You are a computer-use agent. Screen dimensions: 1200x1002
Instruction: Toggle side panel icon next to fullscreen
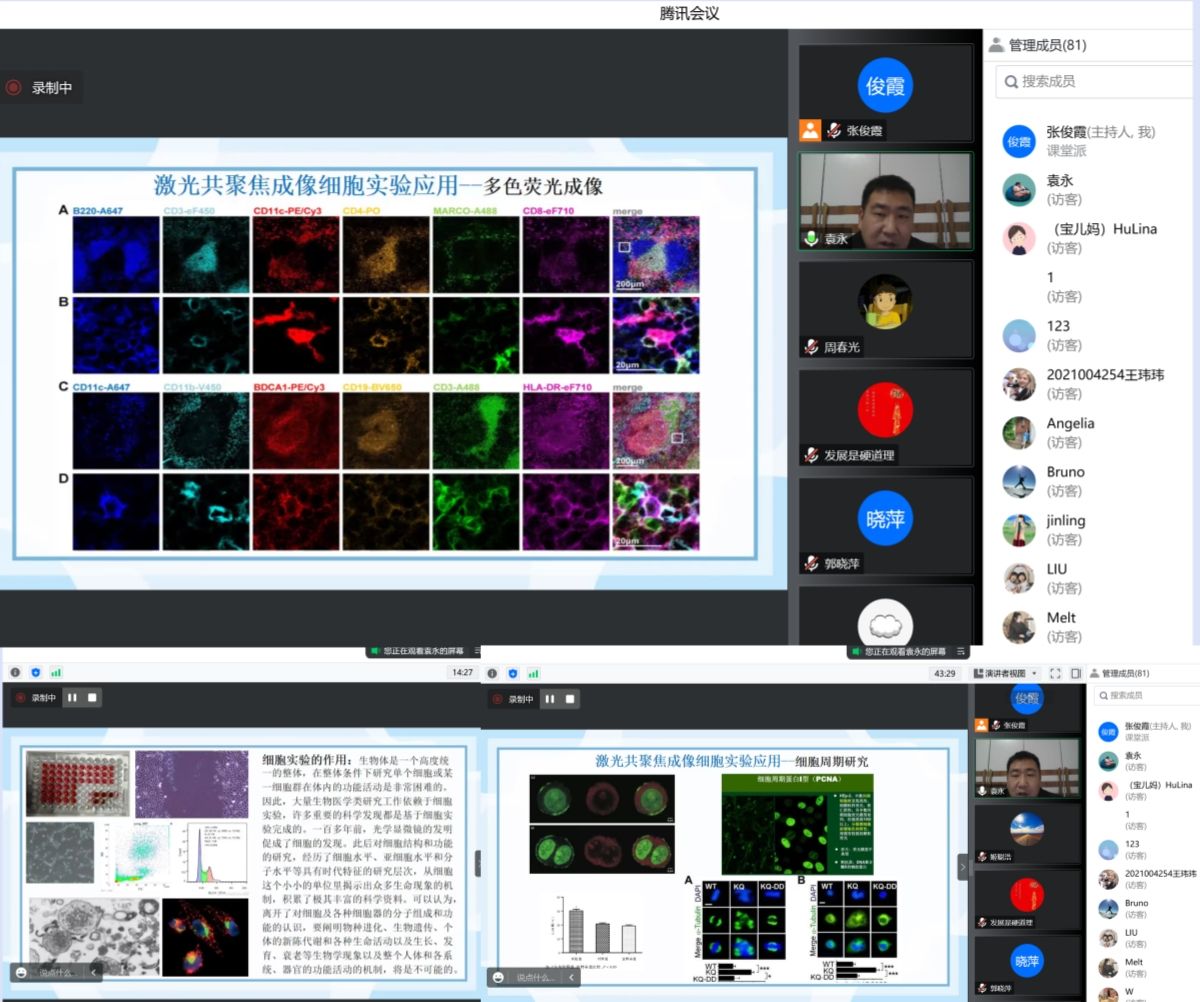(x=1076, y=673)
